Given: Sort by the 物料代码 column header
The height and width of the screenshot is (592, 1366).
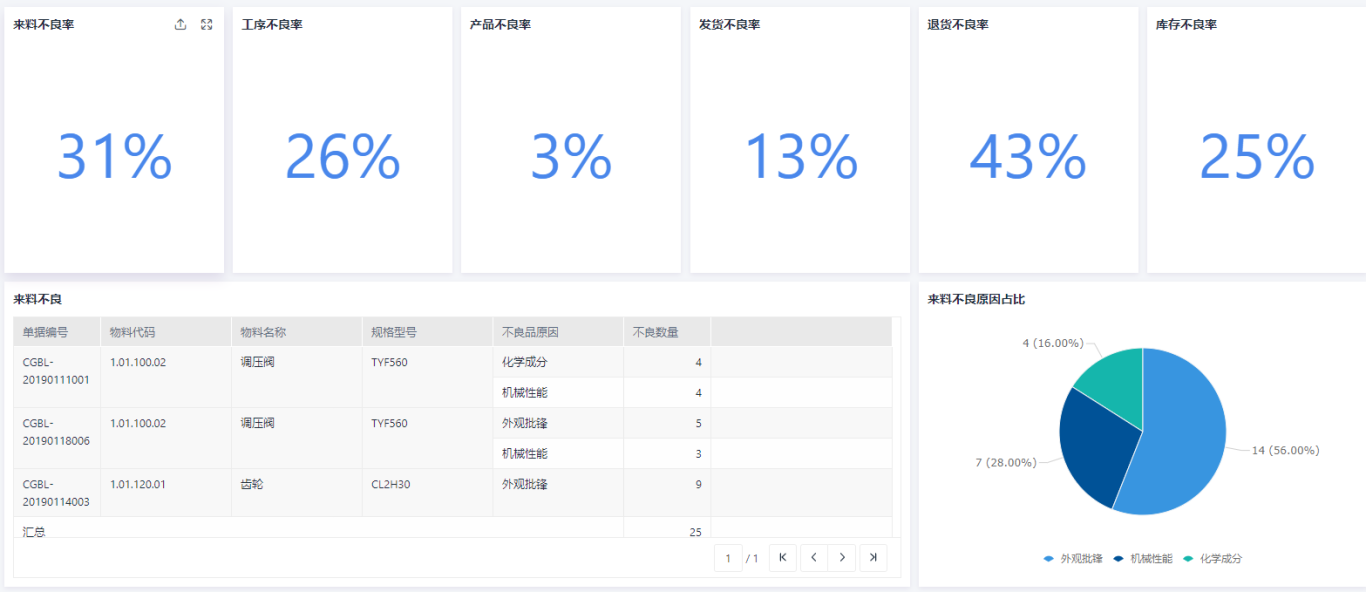Looking at the screenshot, I should click(166, 332).
